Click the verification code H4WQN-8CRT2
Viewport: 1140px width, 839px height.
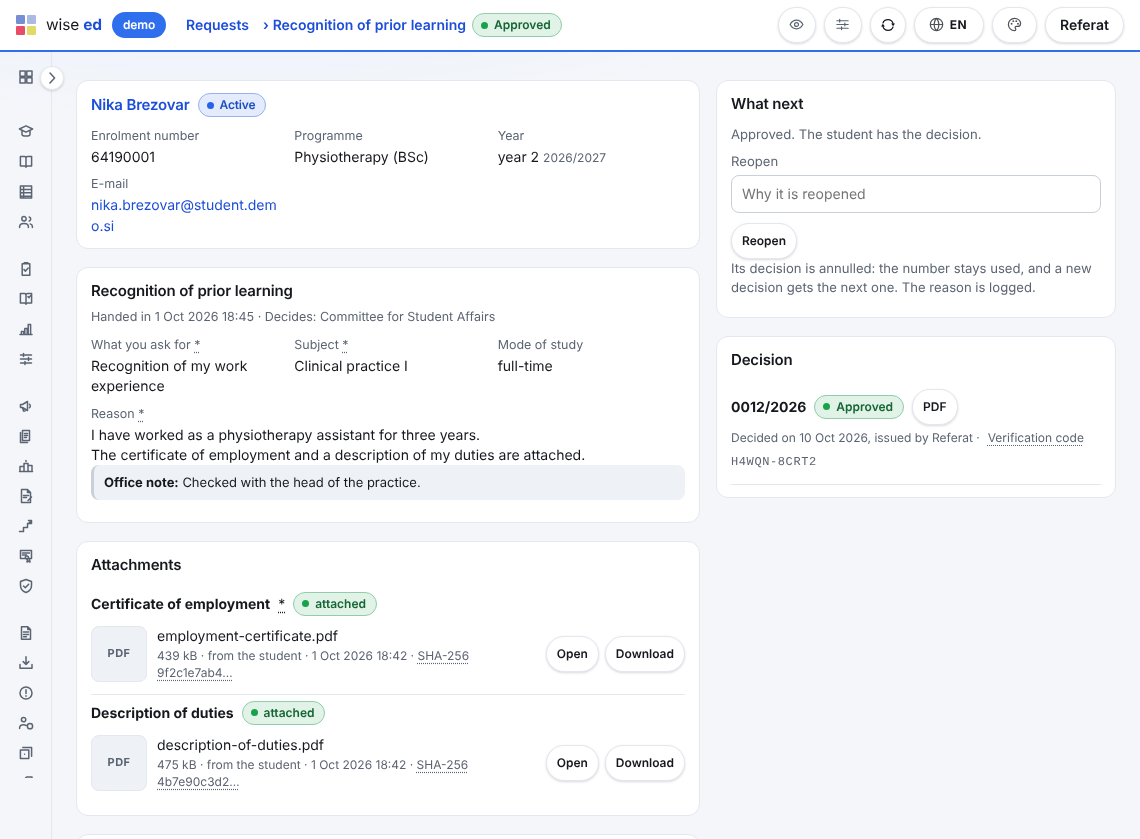pyautogui.click(x=774, y=461)
